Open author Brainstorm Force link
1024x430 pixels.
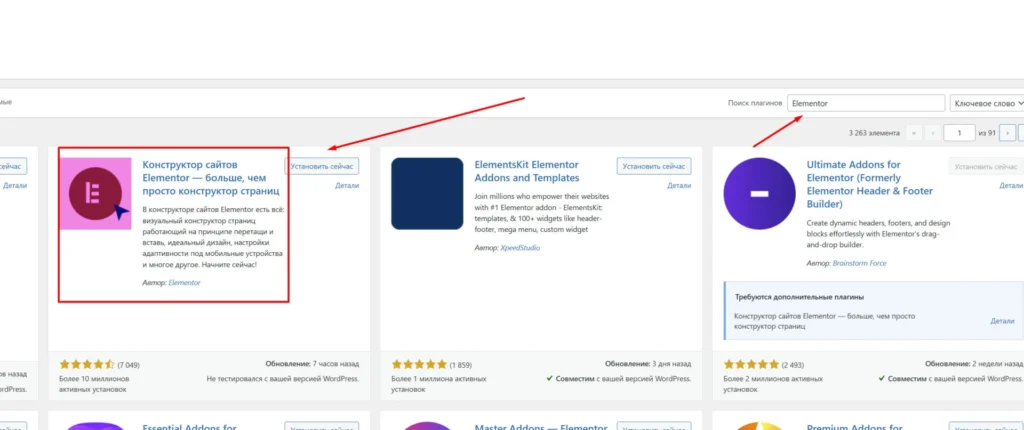pos(859,263)
